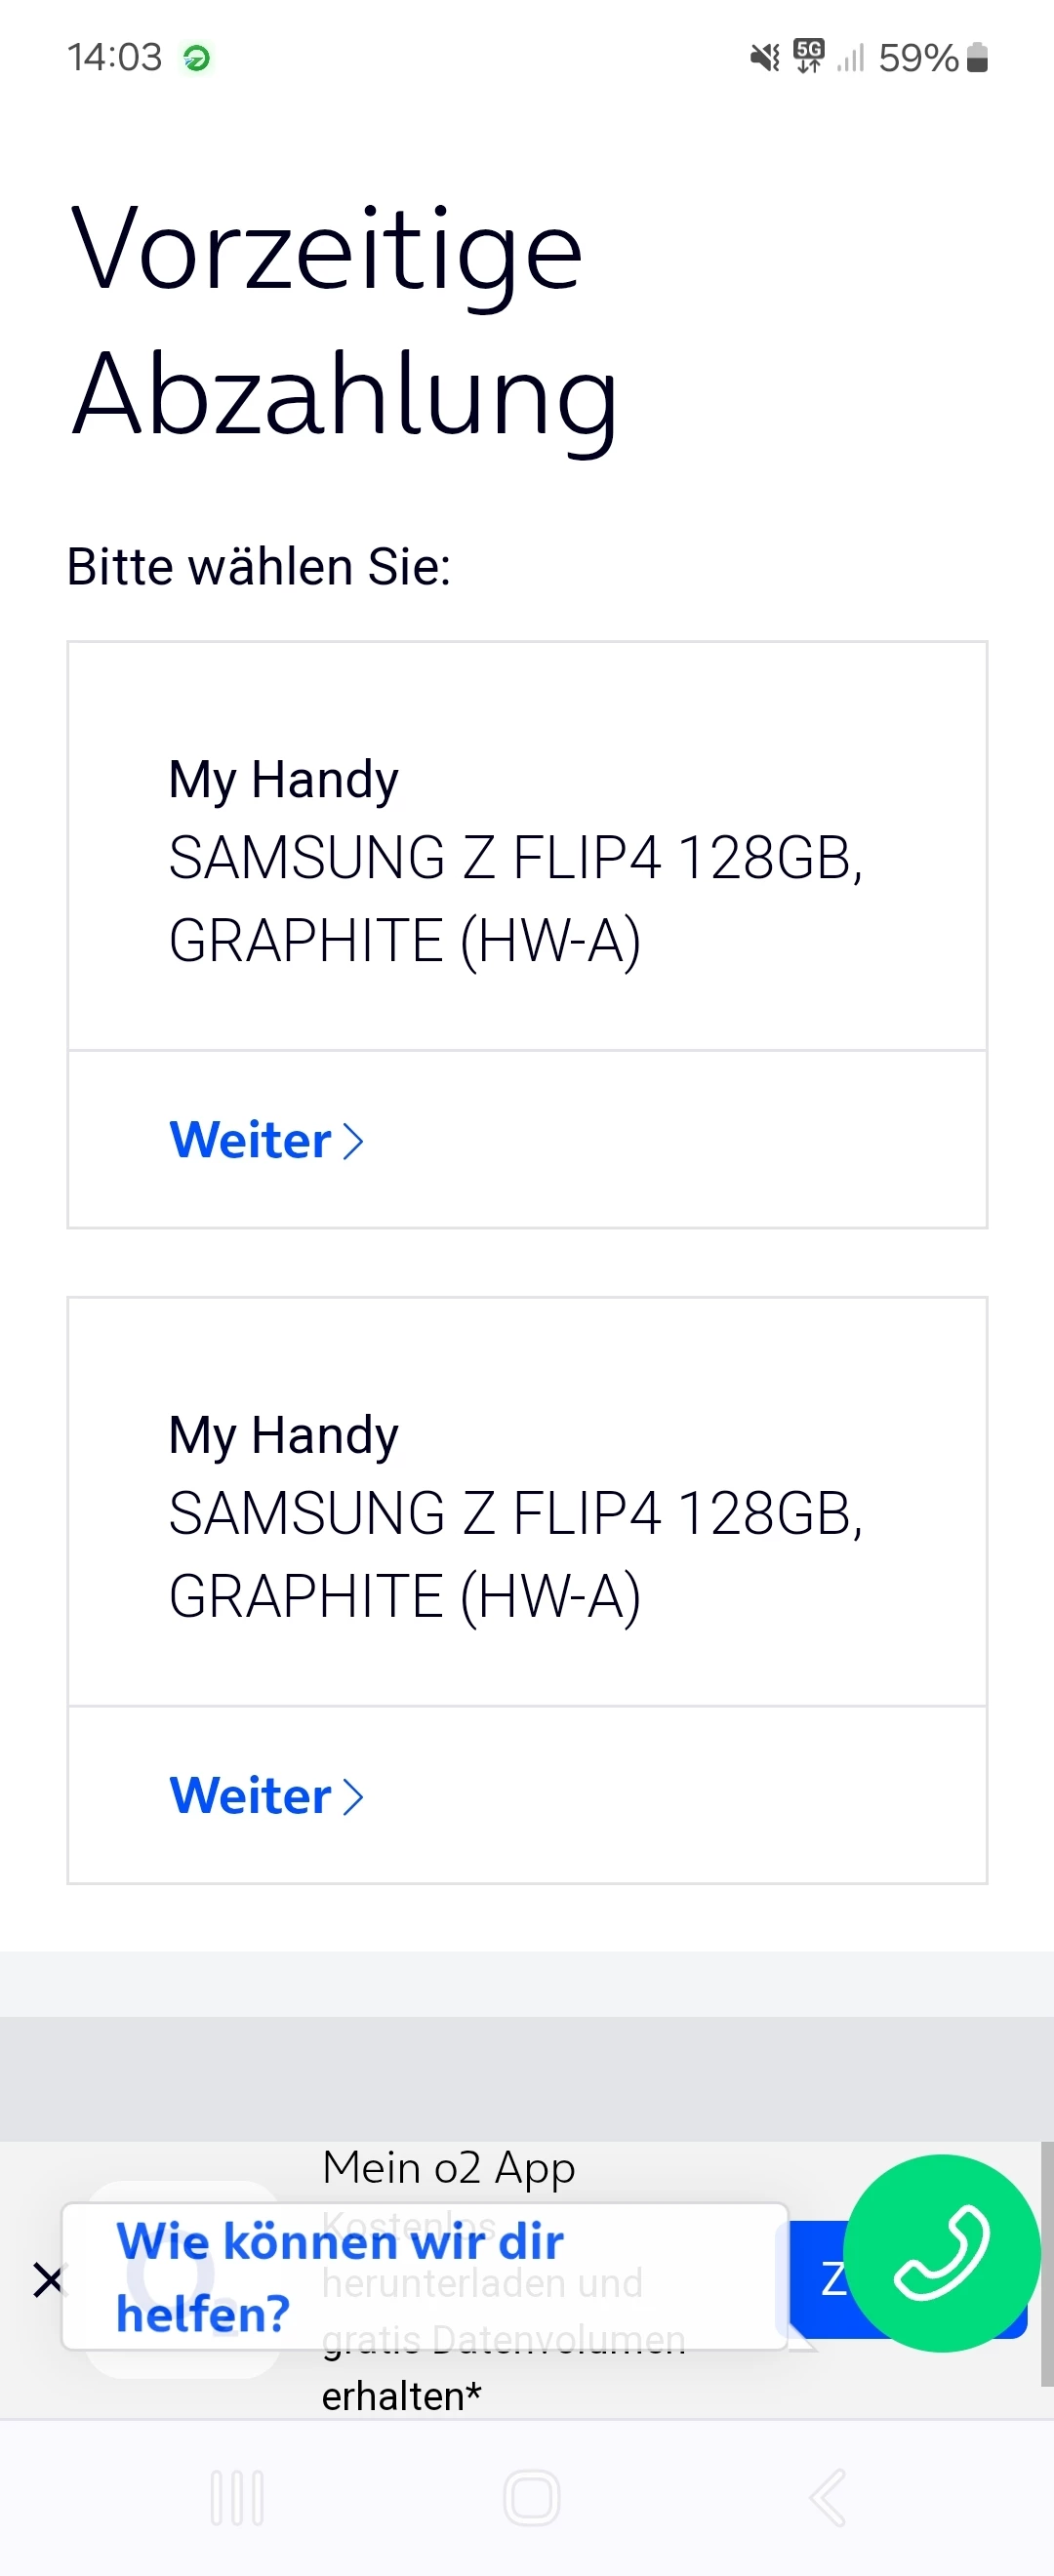Click "Weiter" in the second My Handy card
Image resolution: width=1054 pixels, height=2576 pixels.
[x=250, y=1795]
